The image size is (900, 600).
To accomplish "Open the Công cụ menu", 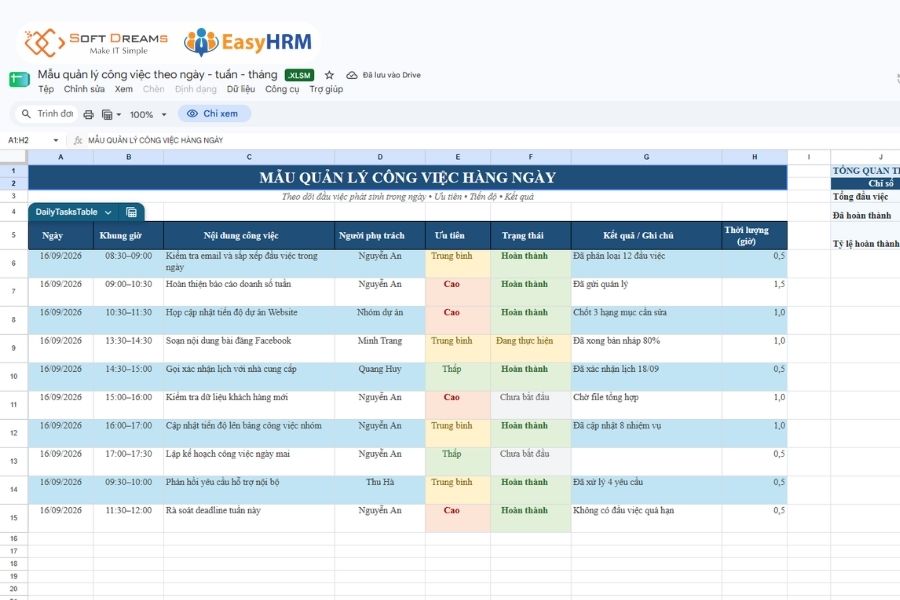I will [x=282, y=89].
